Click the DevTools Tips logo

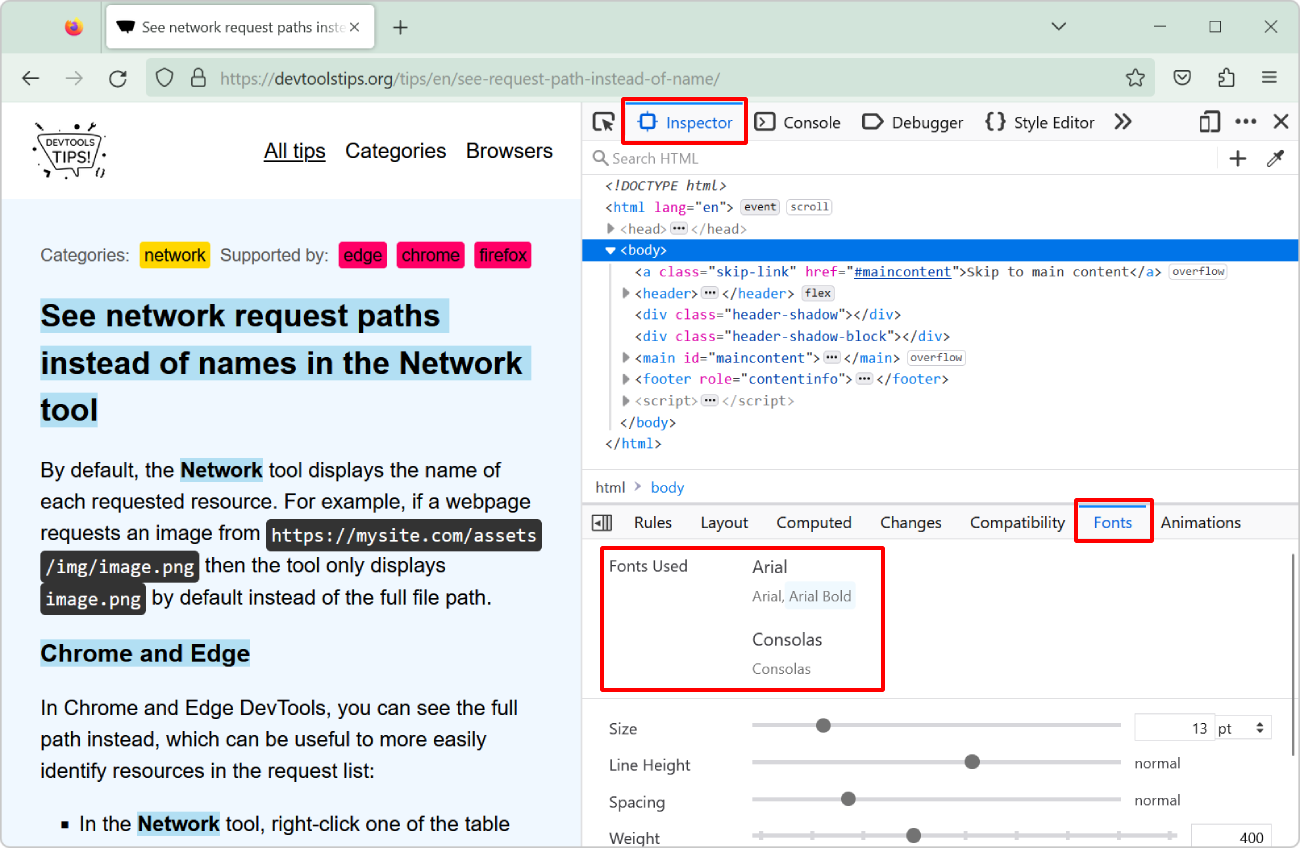(x=70, y=151)
